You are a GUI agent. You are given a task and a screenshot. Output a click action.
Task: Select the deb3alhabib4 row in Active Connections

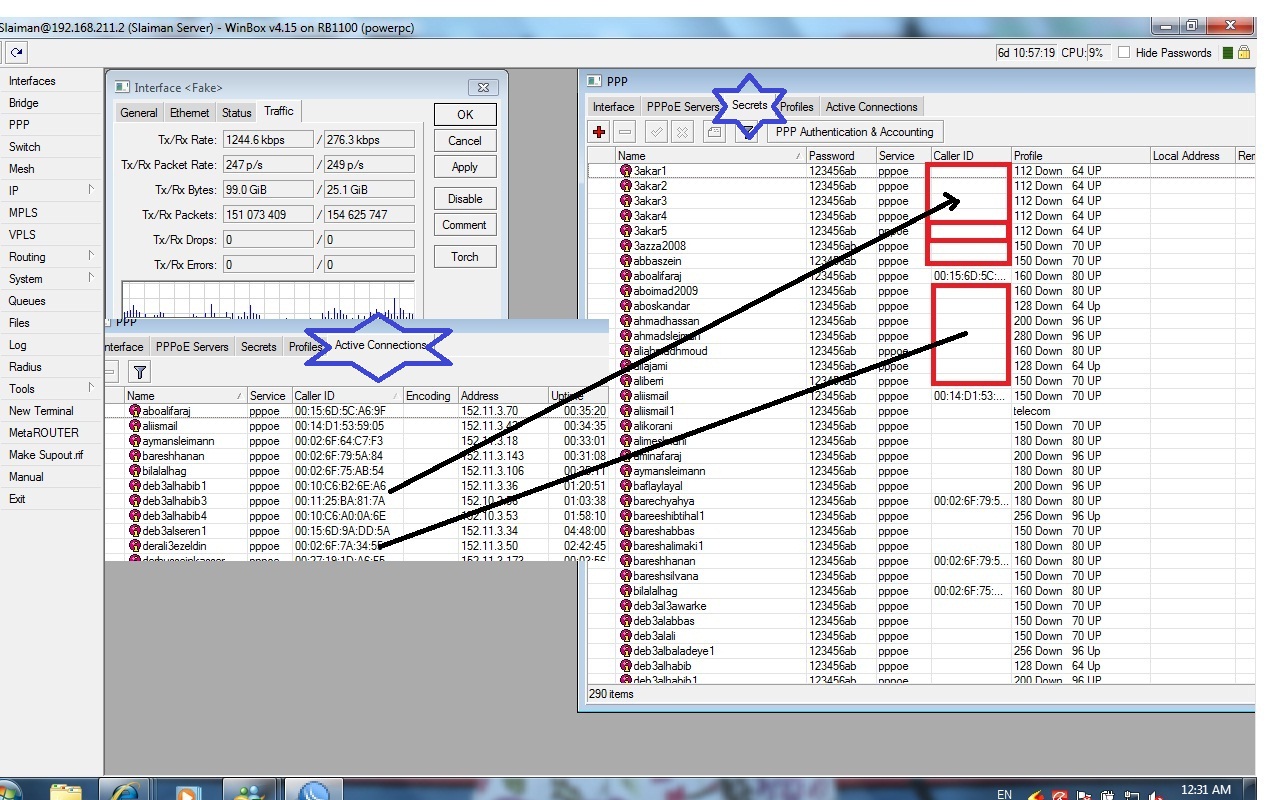point(356,516)
